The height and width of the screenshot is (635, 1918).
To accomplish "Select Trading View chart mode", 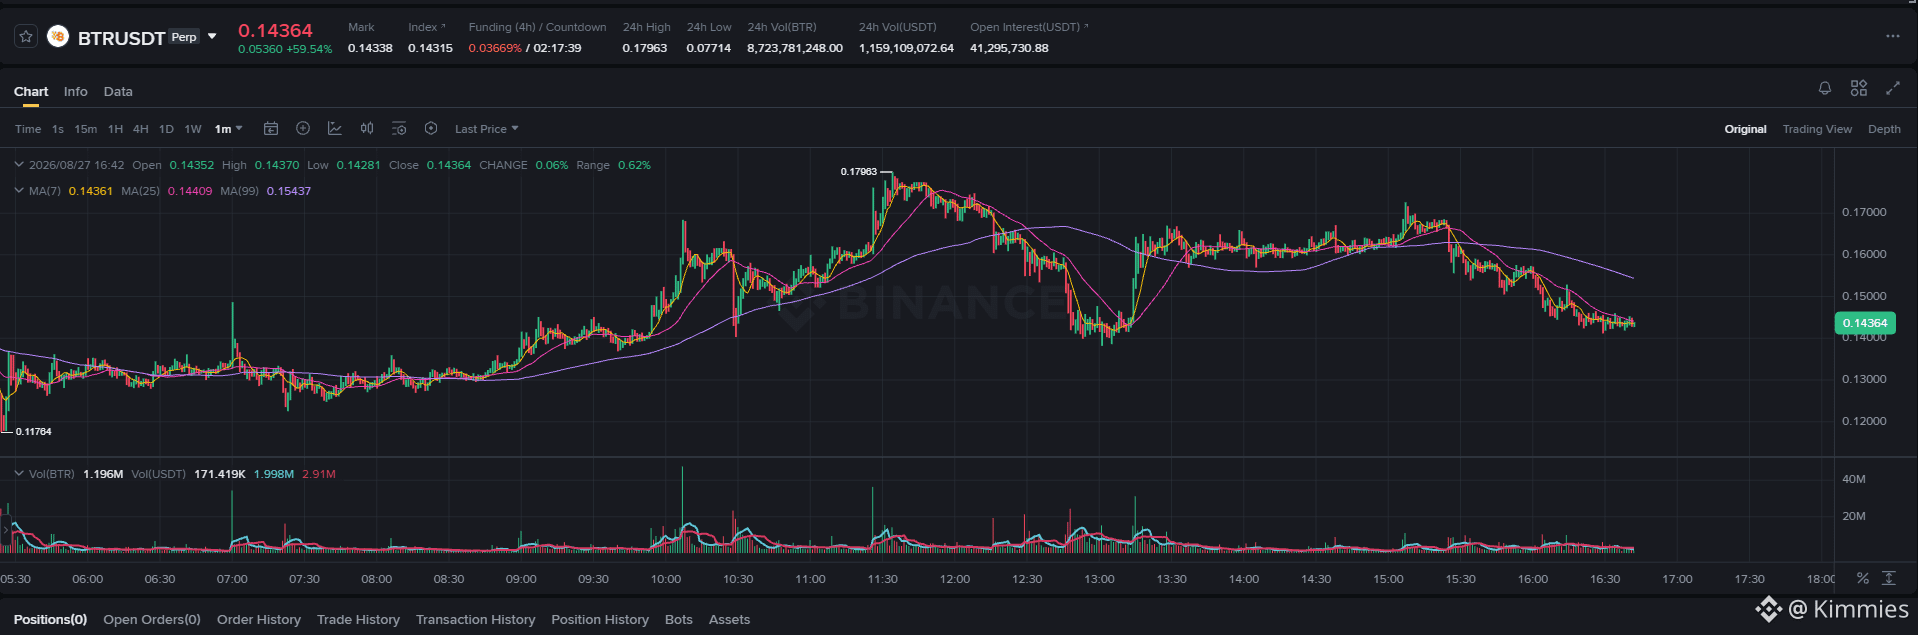I will pos(1817,129).
